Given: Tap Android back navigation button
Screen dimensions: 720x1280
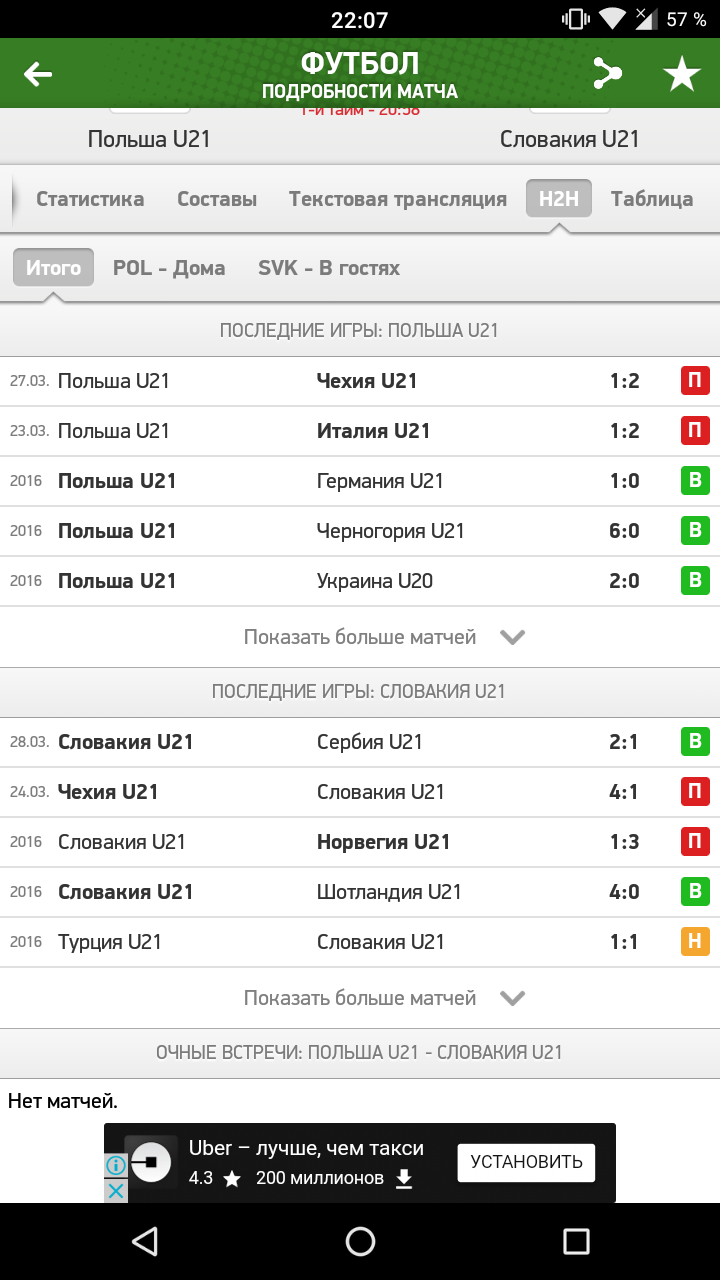Looking at the screenshot, I should [x=145, y=1241].
